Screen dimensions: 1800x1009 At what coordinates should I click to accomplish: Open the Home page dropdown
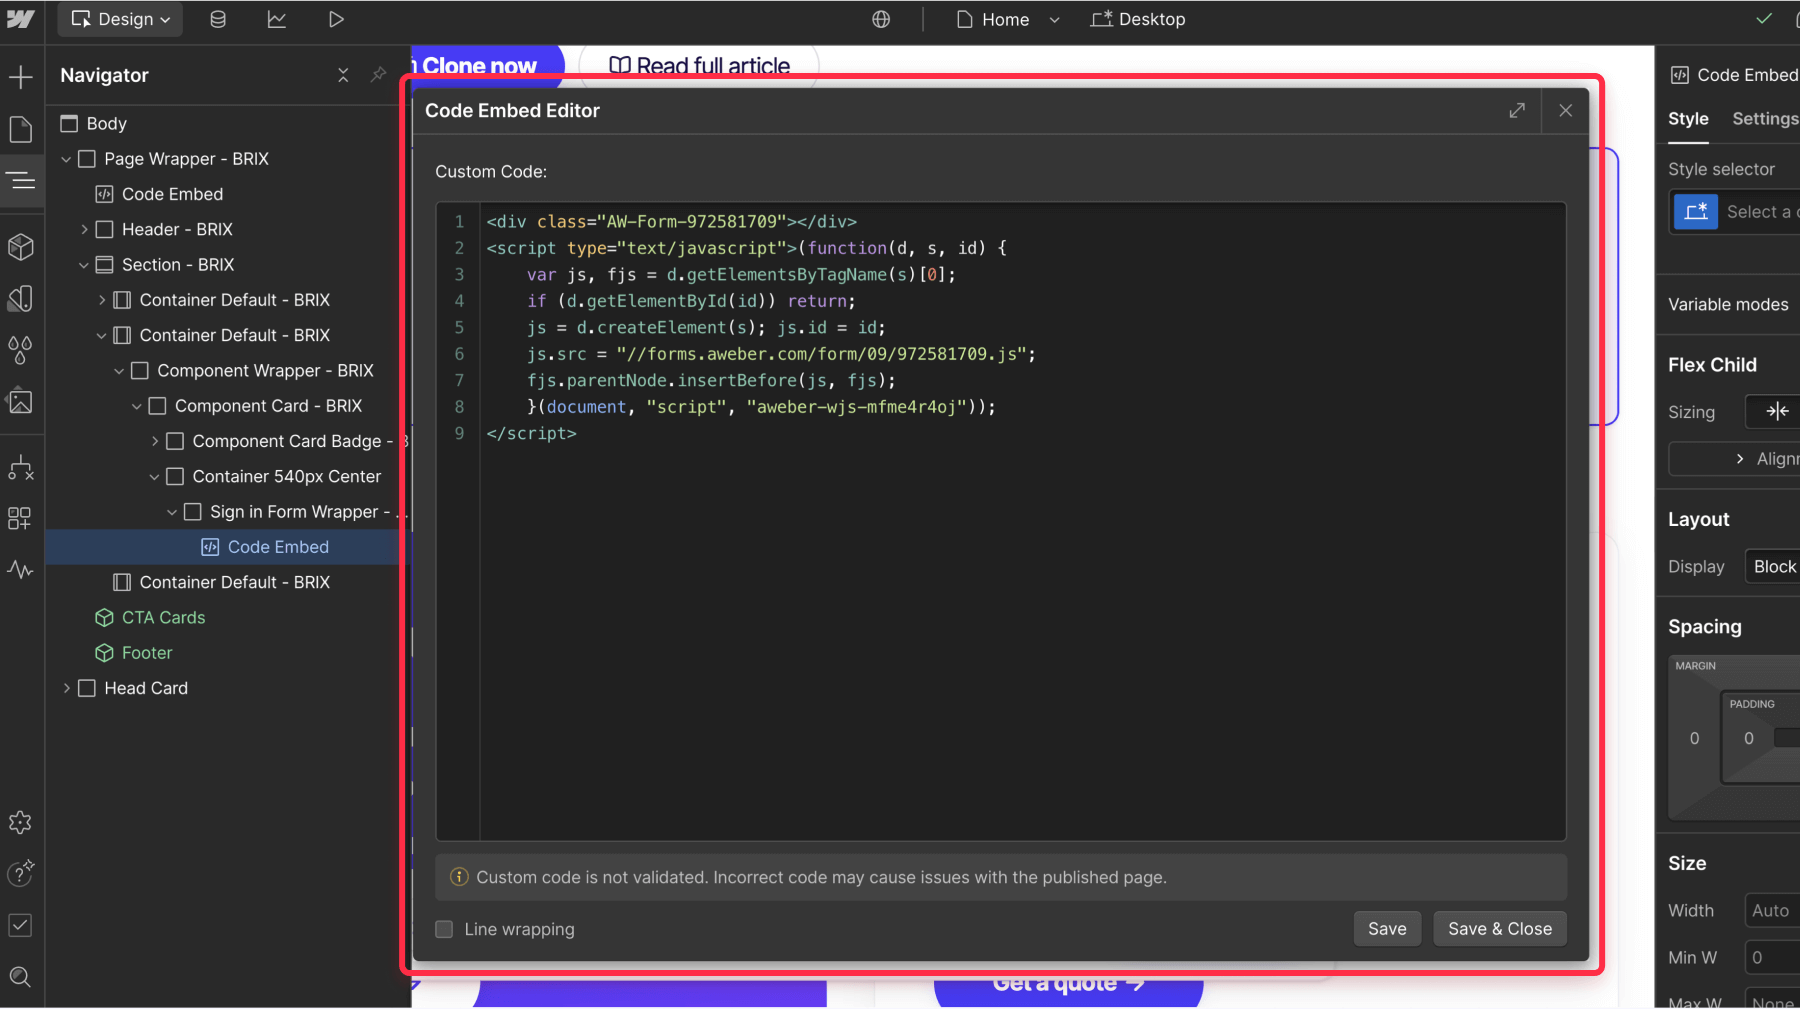point(1007,19)
